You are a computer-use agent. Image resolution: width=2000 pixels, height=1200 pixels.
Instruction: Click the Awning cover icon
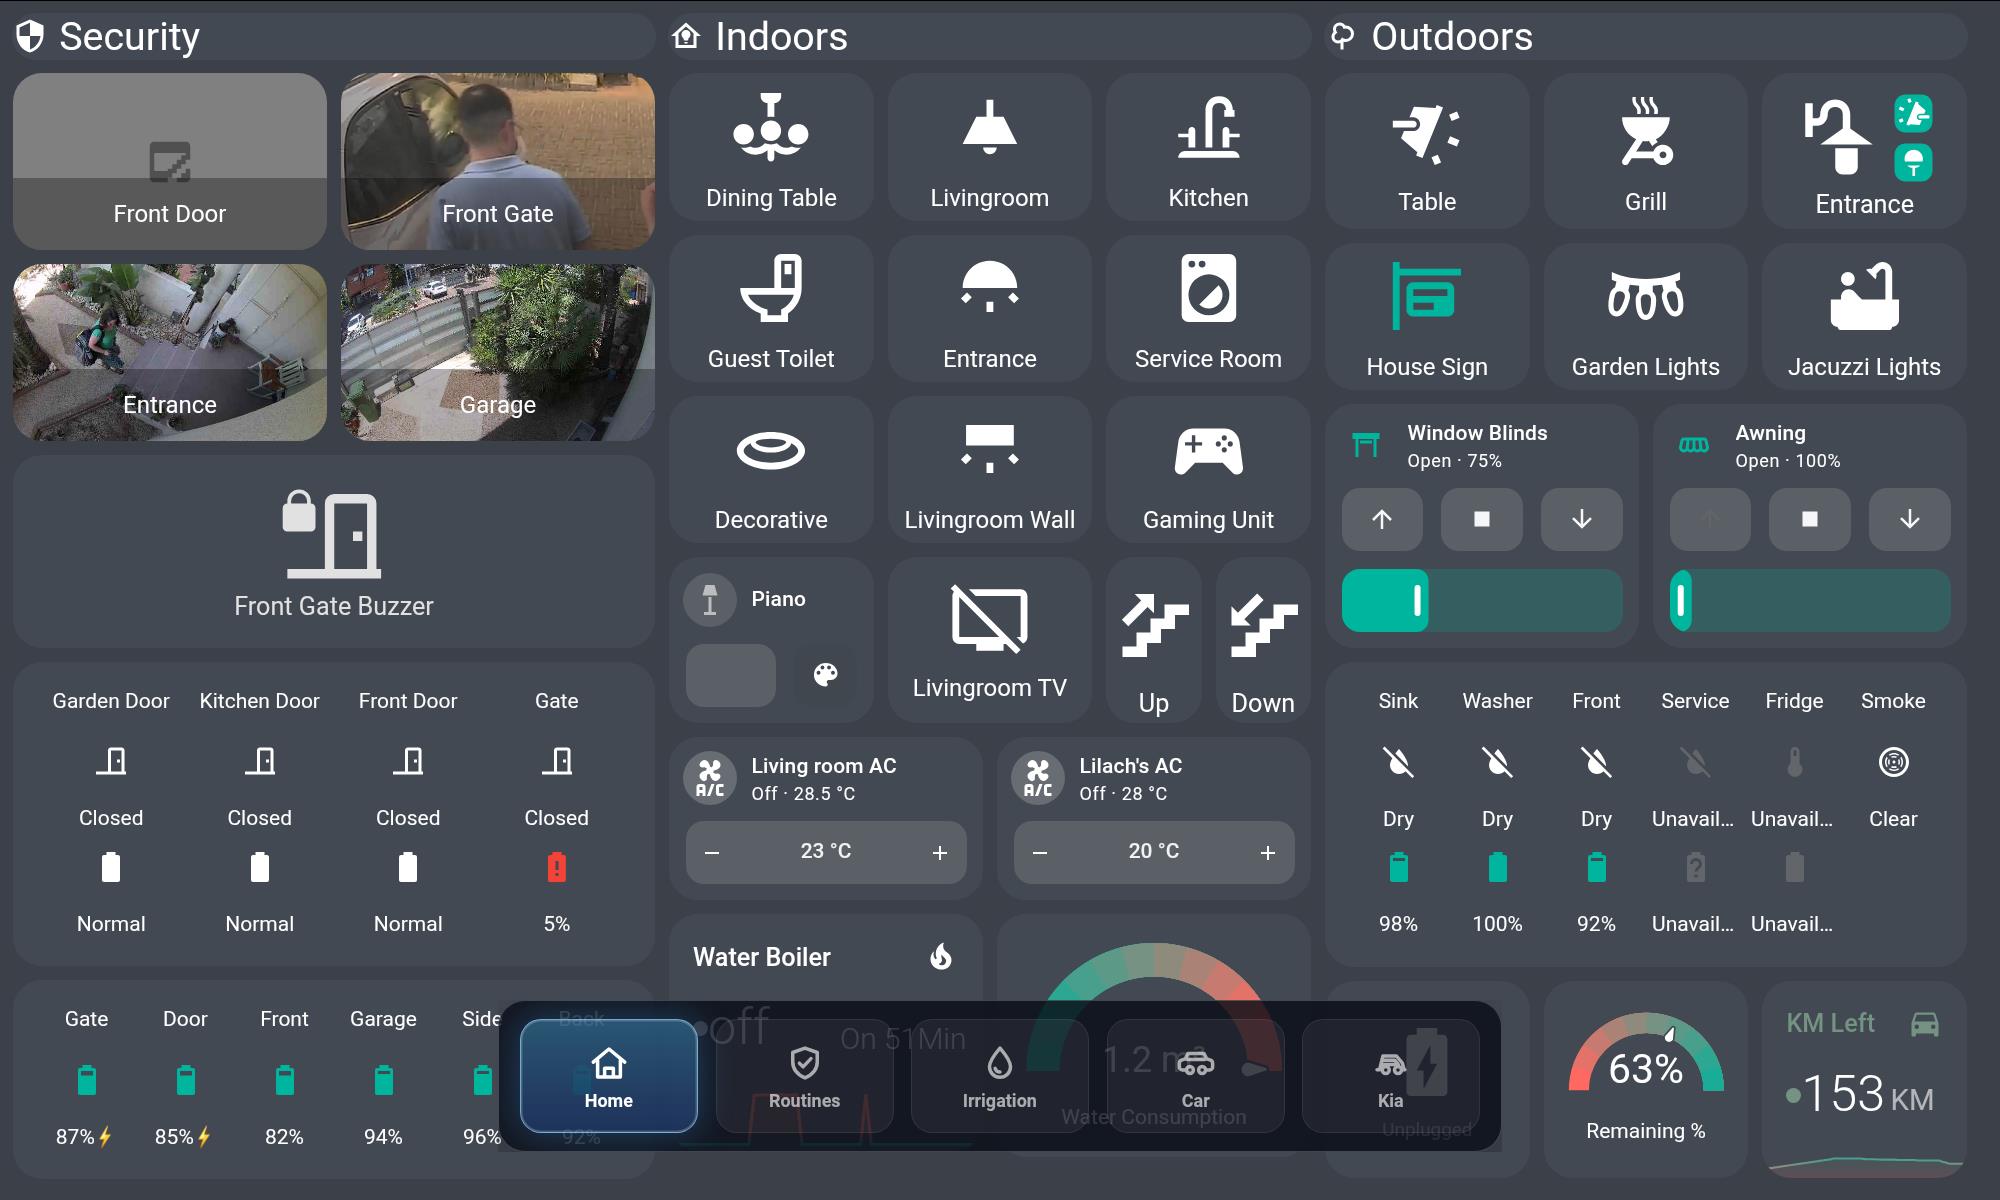(1694, 445)
